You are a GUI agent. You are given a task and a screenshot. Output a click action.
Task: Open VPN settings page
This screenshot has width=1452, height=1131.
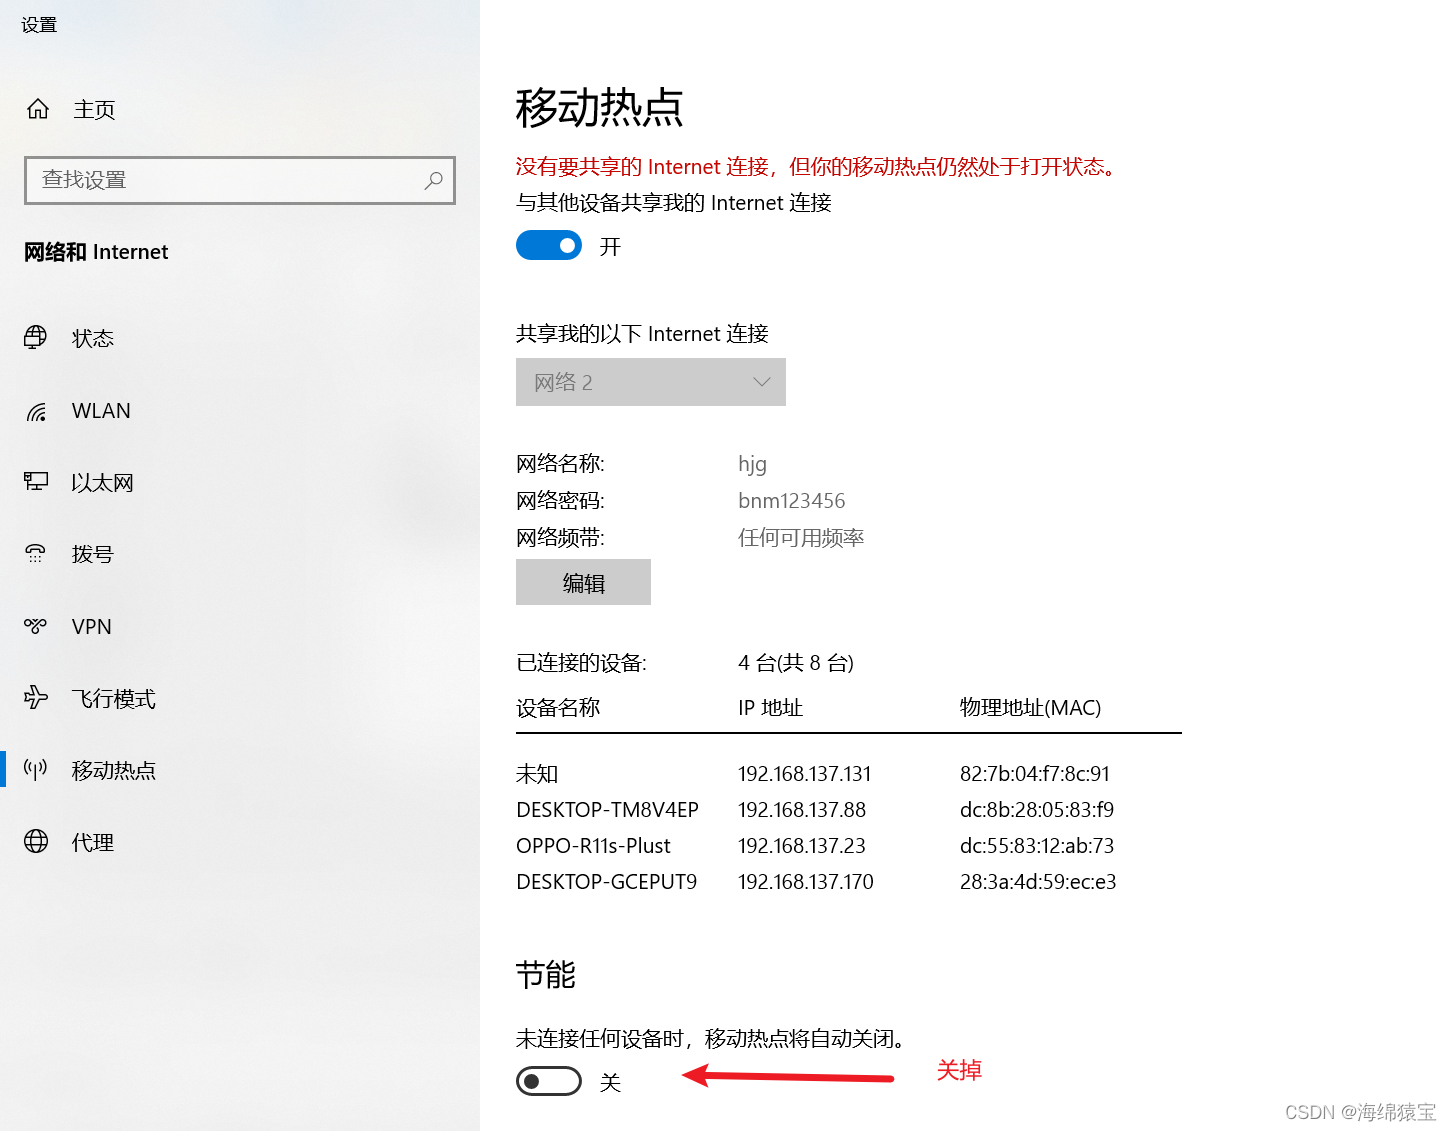coord(92,626)
